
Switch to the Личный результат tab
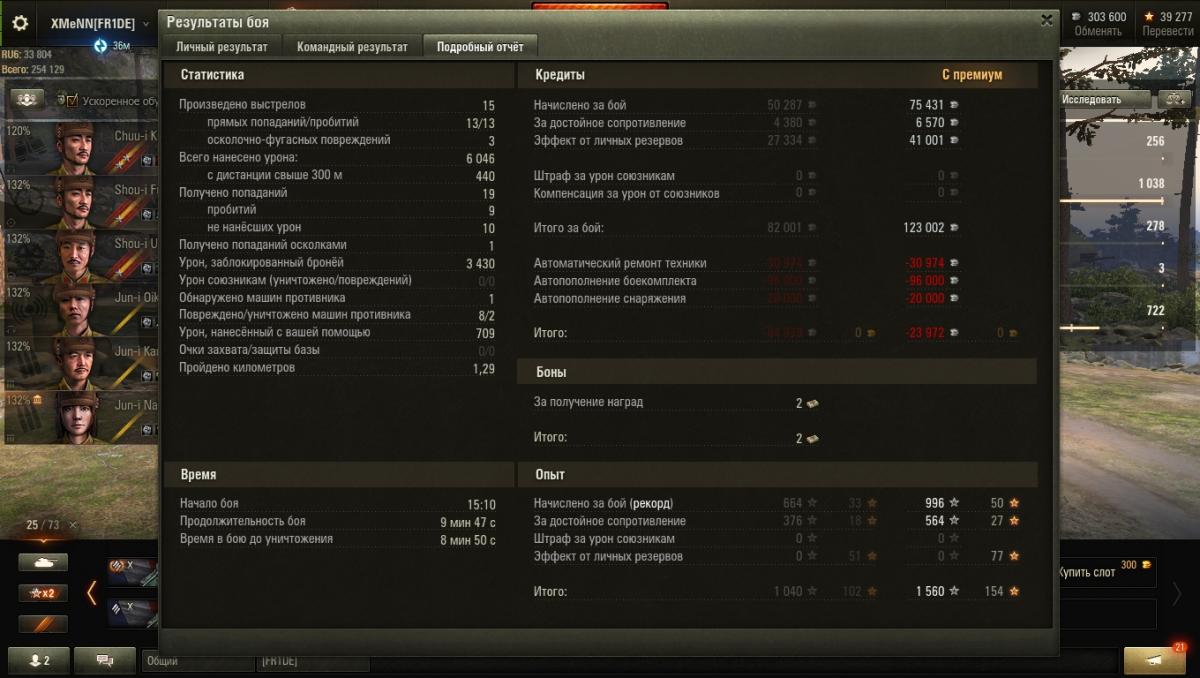pyautogui.click(x=222, y=47)
